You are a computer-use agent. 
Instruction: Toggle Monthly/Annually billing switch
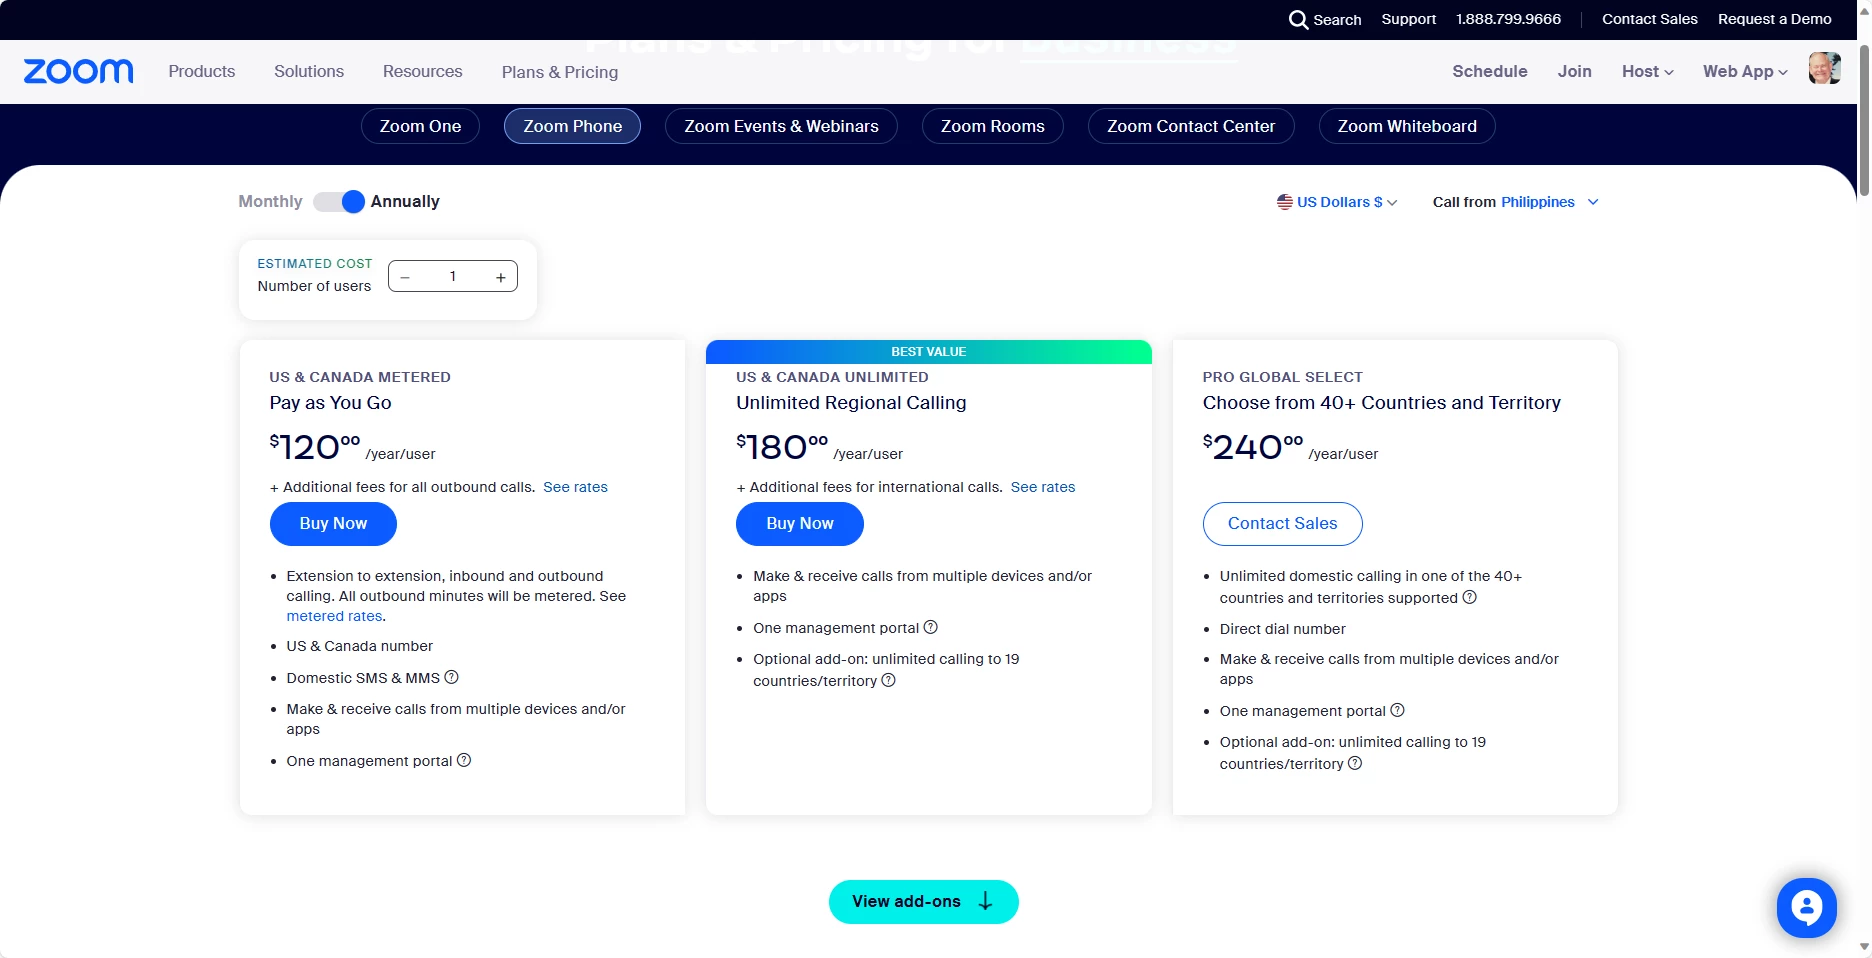tap(339, 202)
